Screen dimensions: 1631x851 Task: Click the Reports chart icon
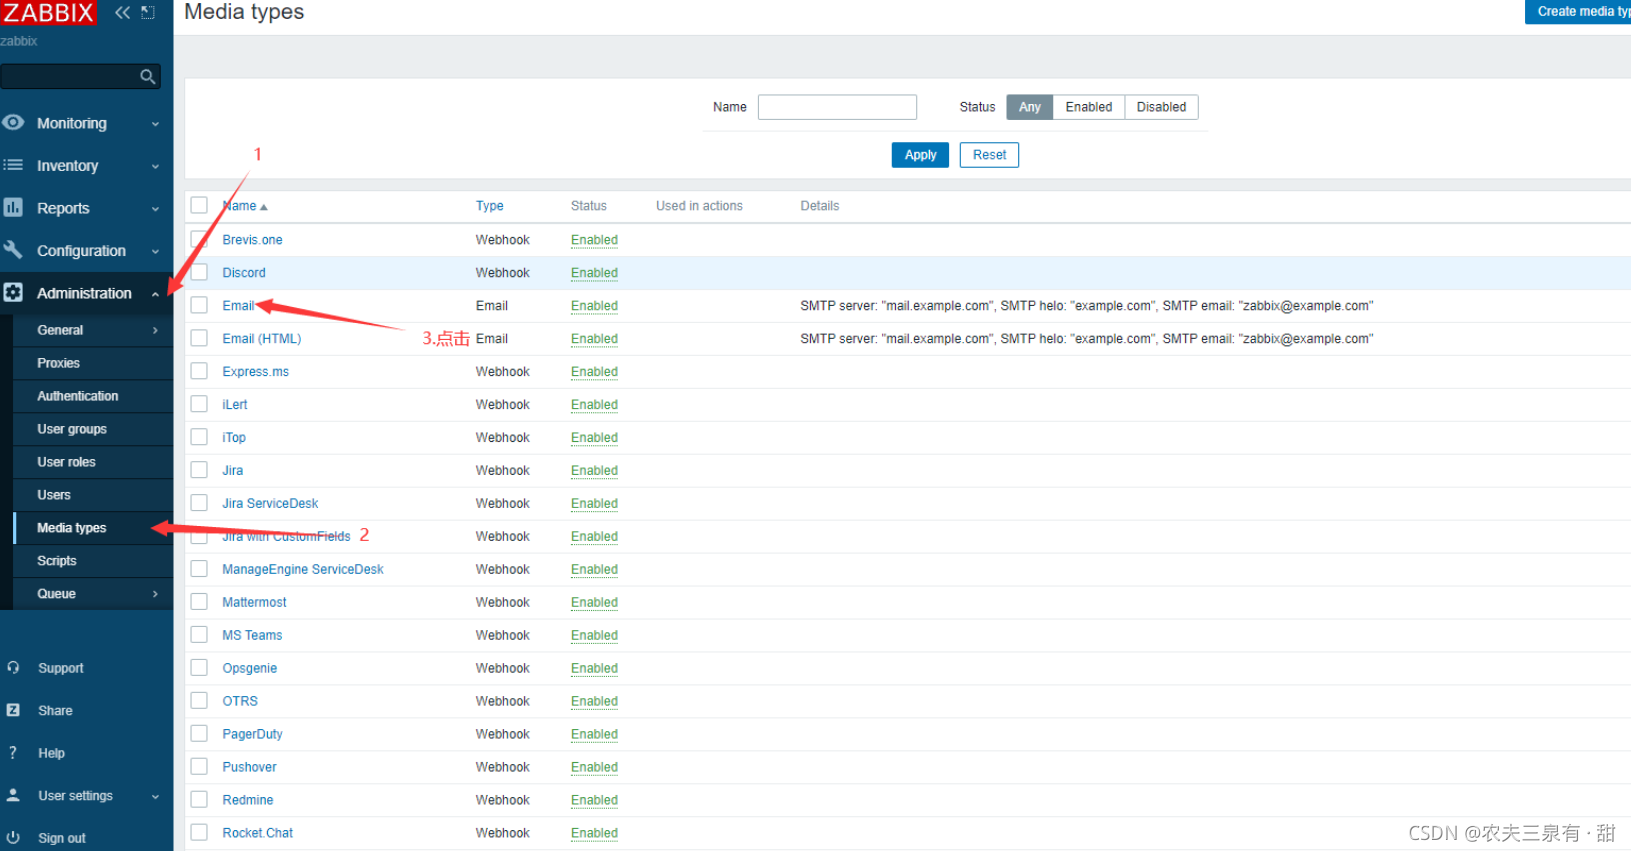[13, 208]
